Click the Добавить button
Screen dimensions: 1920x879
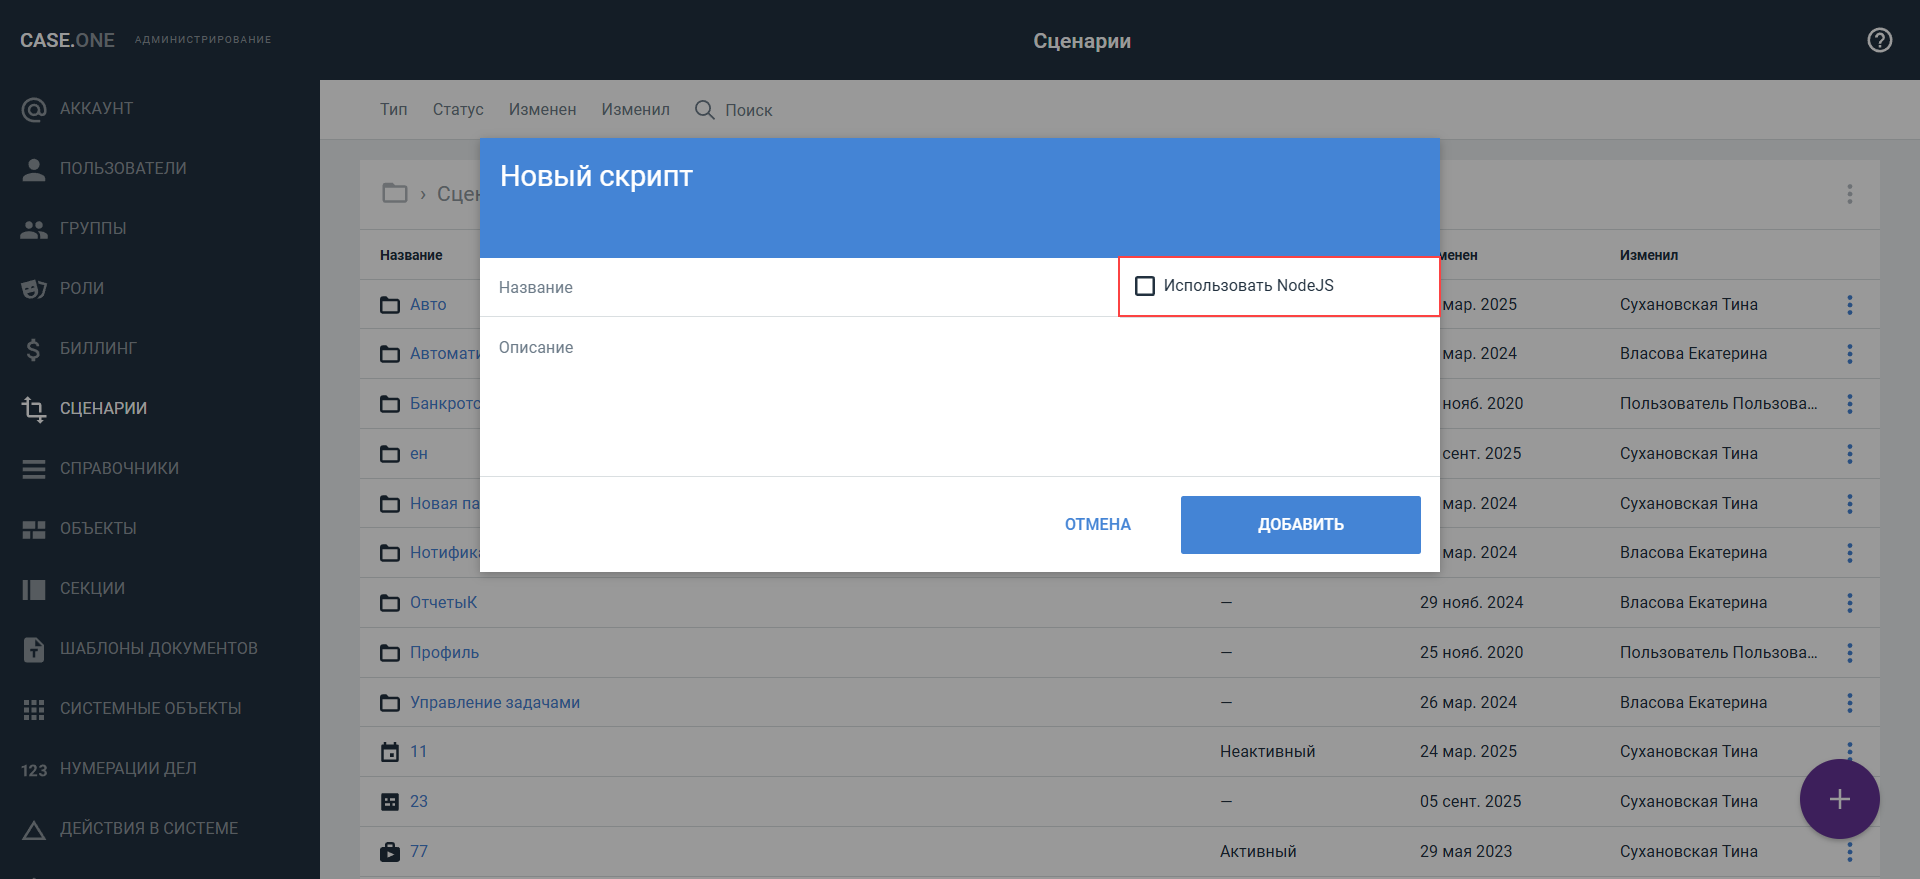[x=1300, y=525]
